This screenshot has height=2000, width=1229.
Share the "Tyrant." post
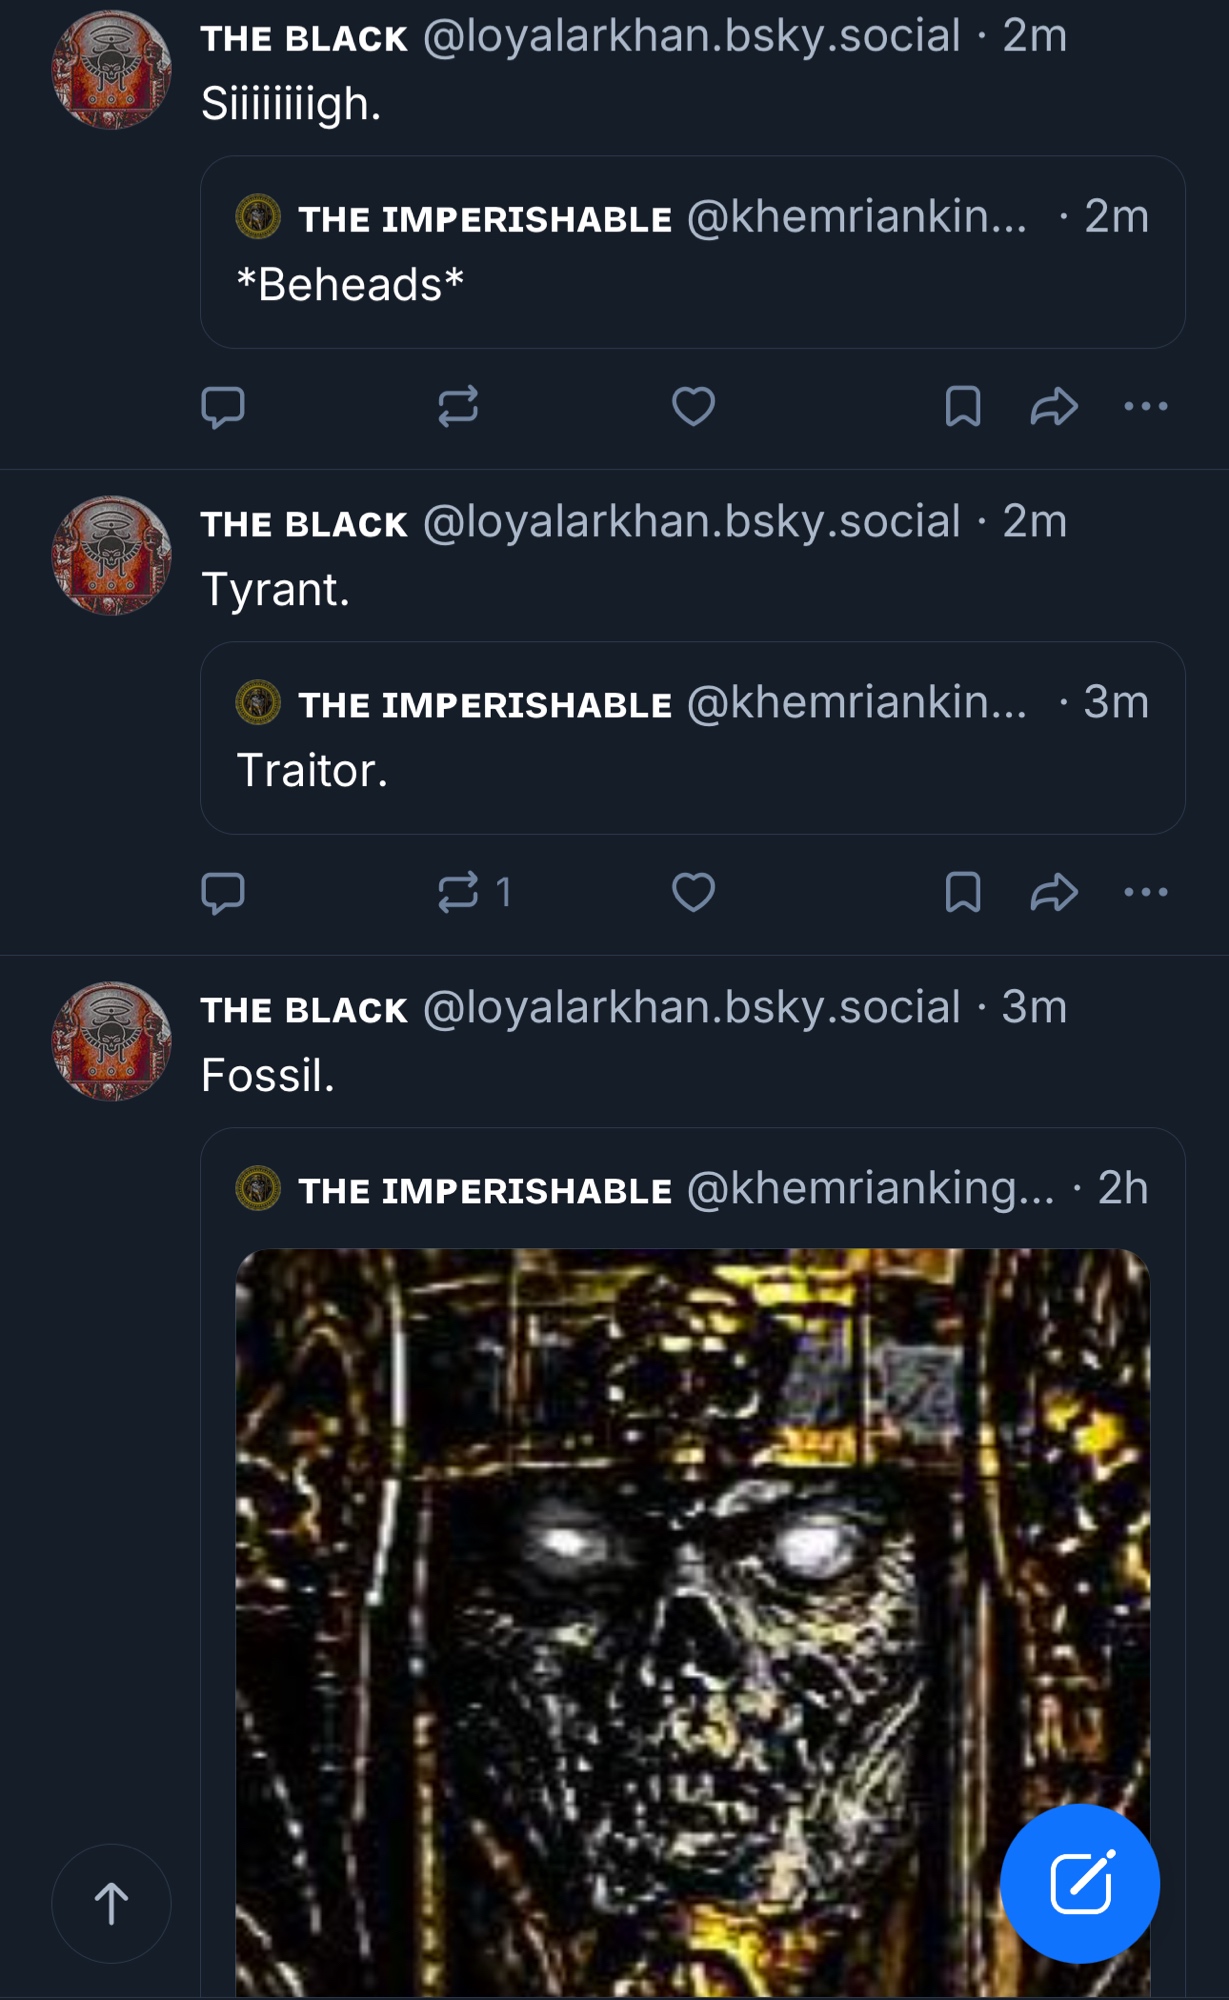pos(1054,893)
